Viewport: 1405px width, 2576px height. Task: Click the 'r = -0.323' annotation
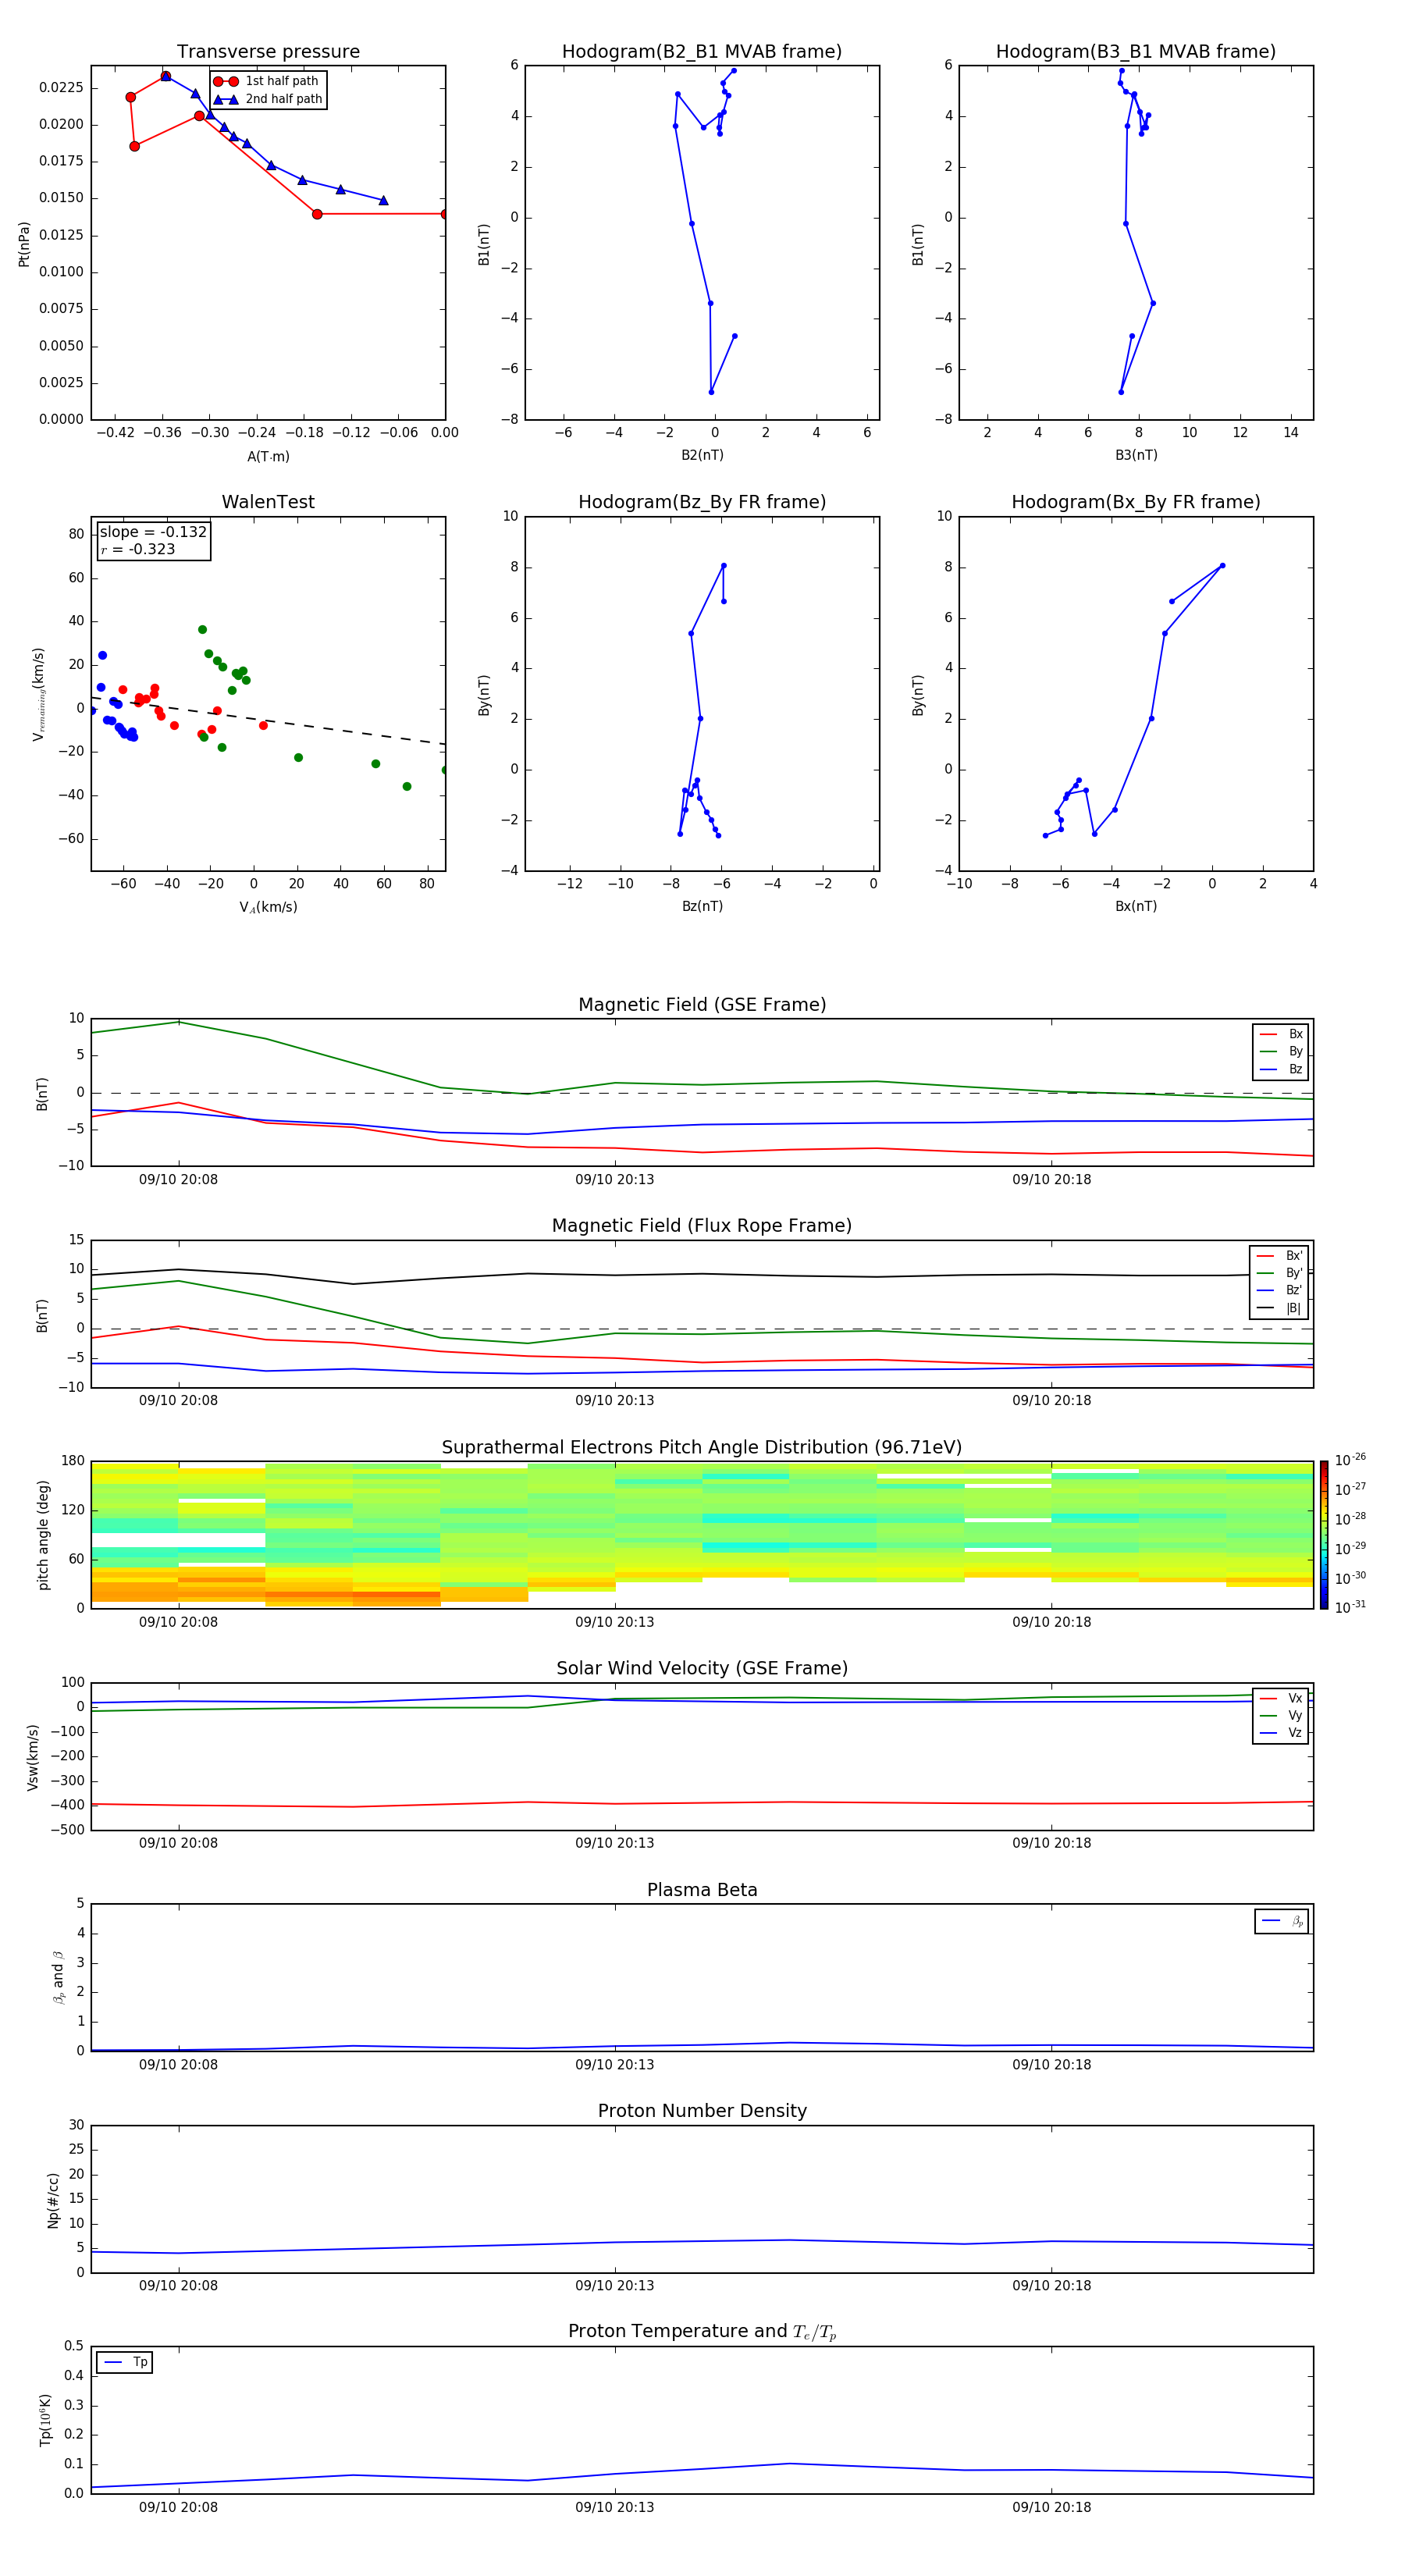[137, 549]
